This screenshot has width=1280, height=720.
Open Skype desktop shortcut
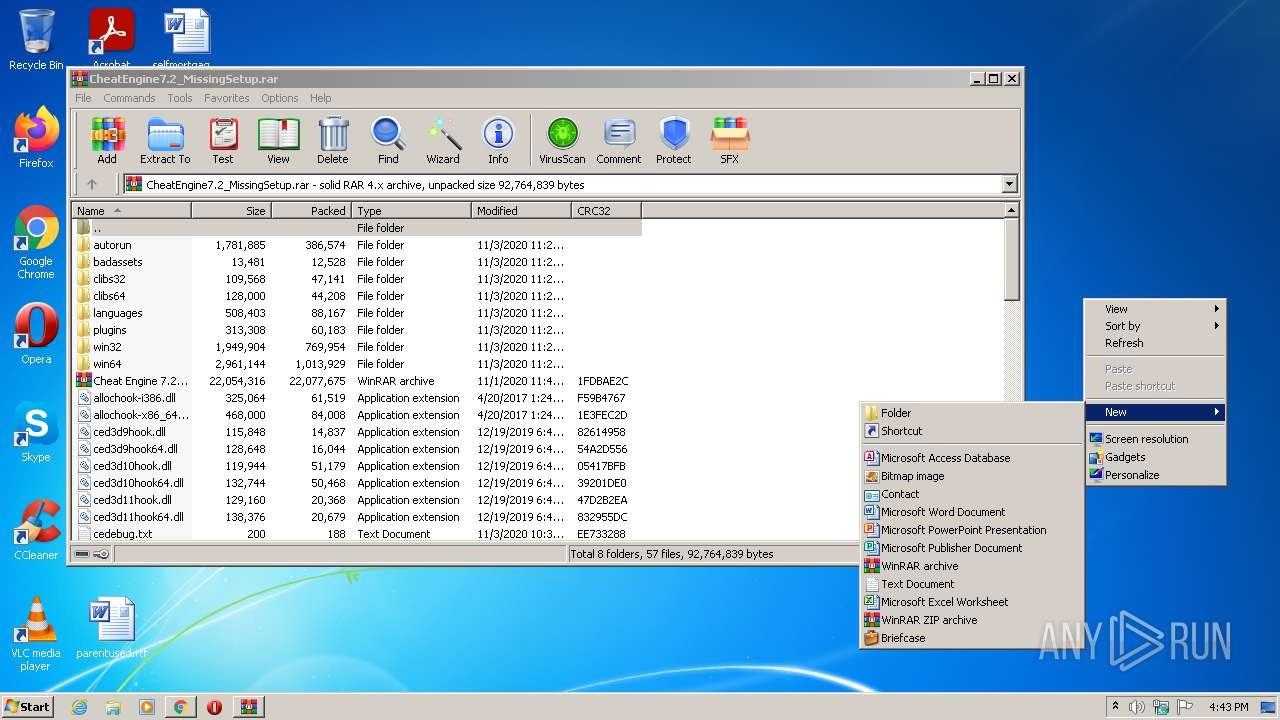pos(36,432)
